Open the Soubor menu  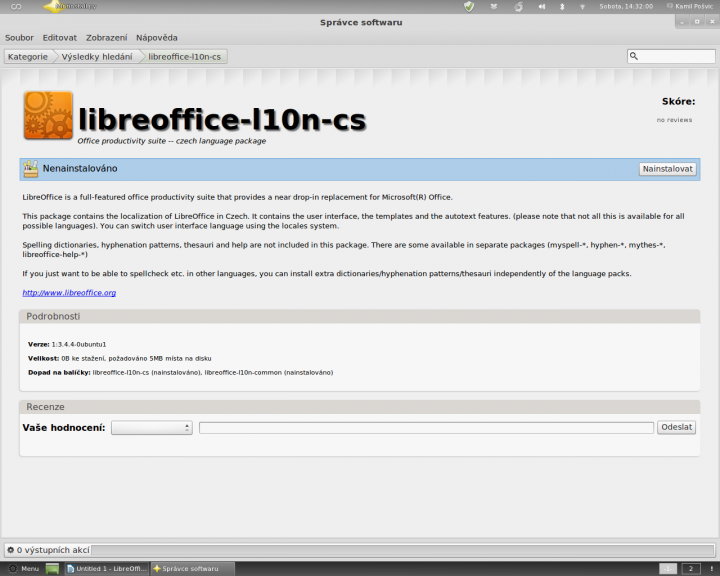pyautogui.click(x=19, y=38)
